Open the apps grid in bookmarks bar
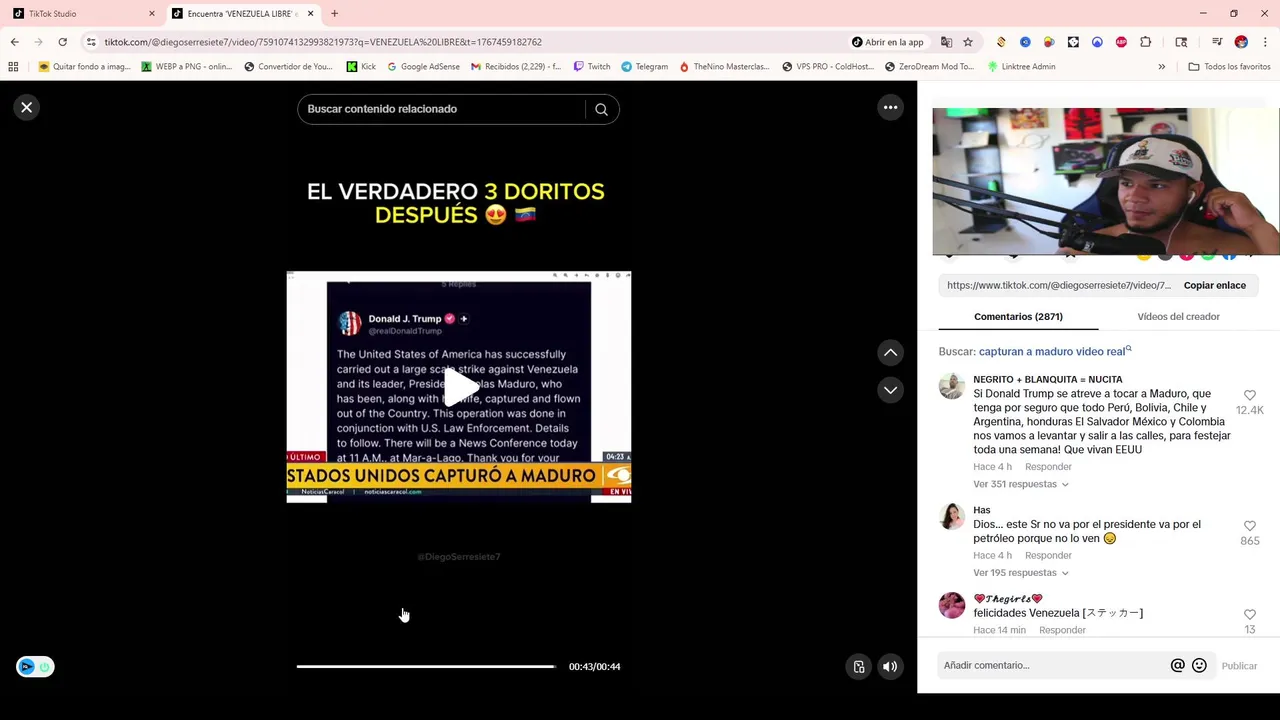Image resolution: width=1280 pixels, height=720 pixels. tap(13, 67)
